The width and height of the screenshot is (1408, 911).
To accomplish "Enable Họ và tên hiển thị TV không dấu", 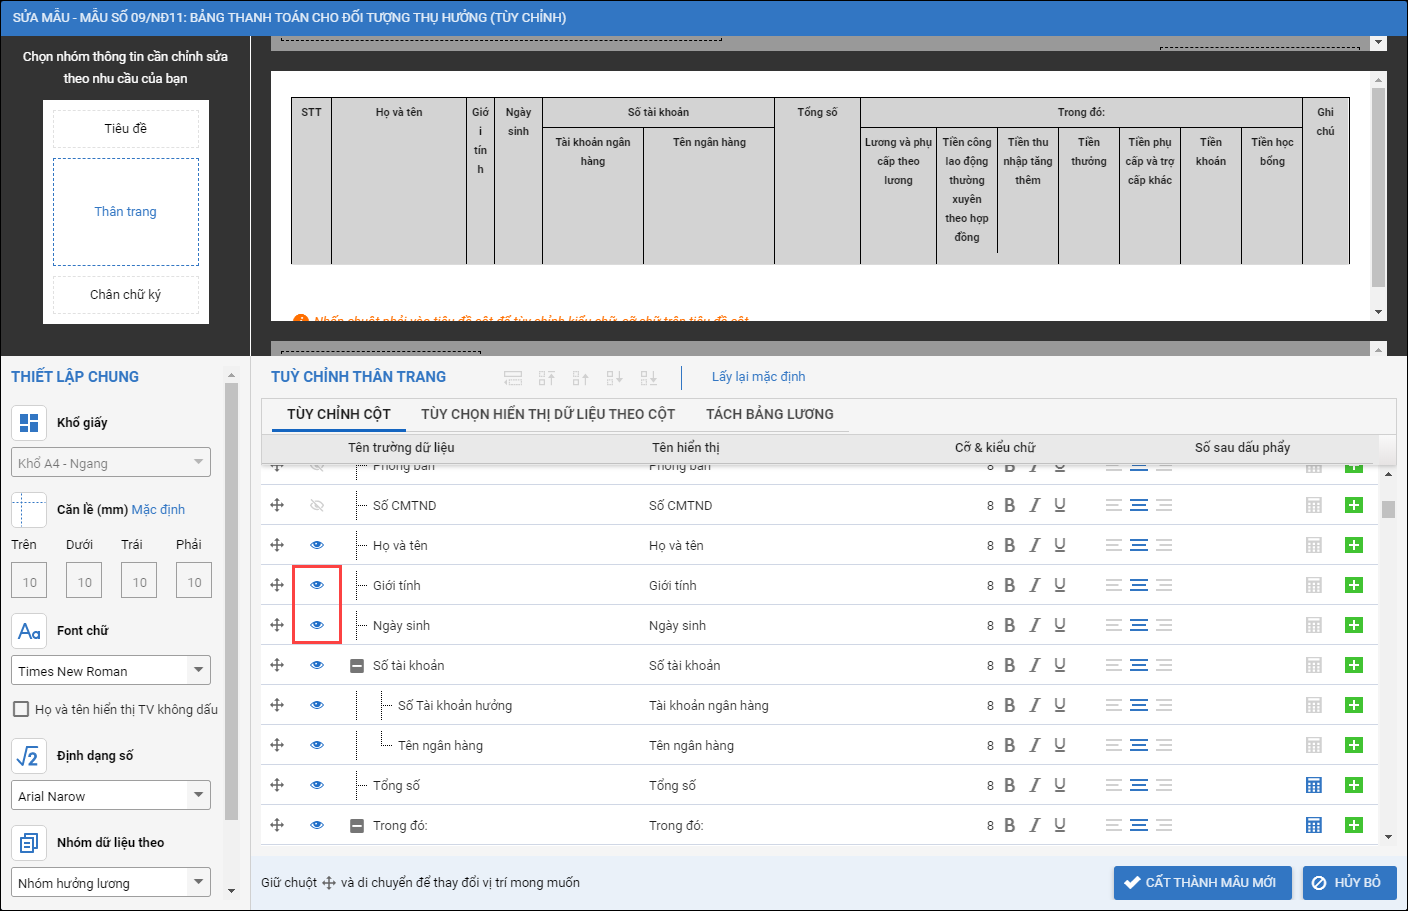I will click(x=21, y=709).
